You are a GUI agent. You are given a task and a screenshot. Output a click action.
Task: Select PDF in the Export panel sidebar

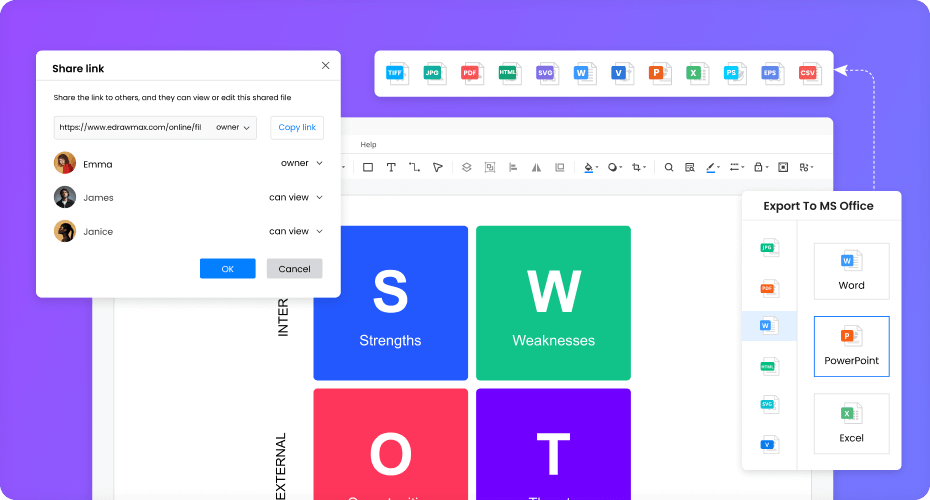click(x=769, y=289)
